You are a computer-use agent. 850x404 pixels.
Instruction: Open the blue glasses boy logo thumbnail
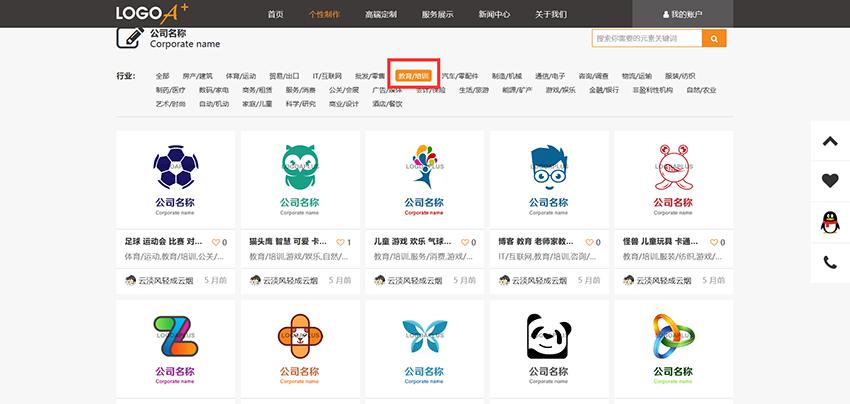(x=549, y=179)
